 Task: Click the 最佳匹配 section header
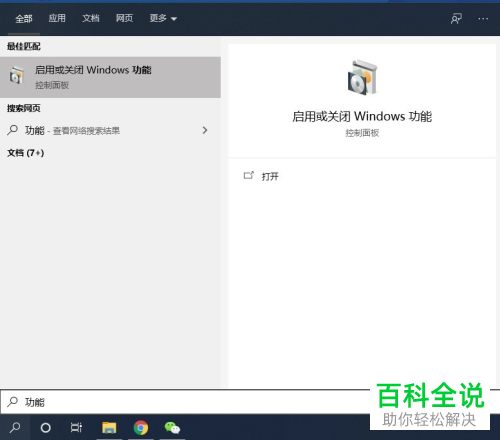click(24, 46)
